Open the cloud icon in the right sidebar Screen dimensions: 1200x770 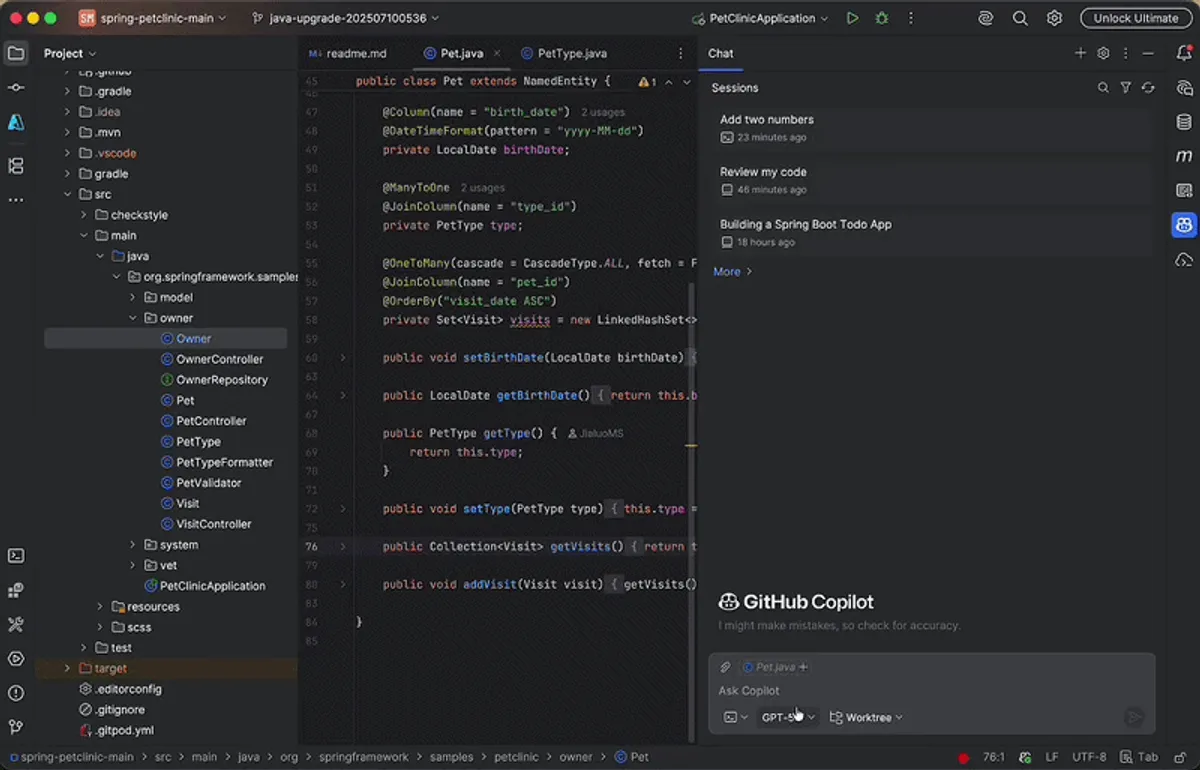pos(1184,260)
